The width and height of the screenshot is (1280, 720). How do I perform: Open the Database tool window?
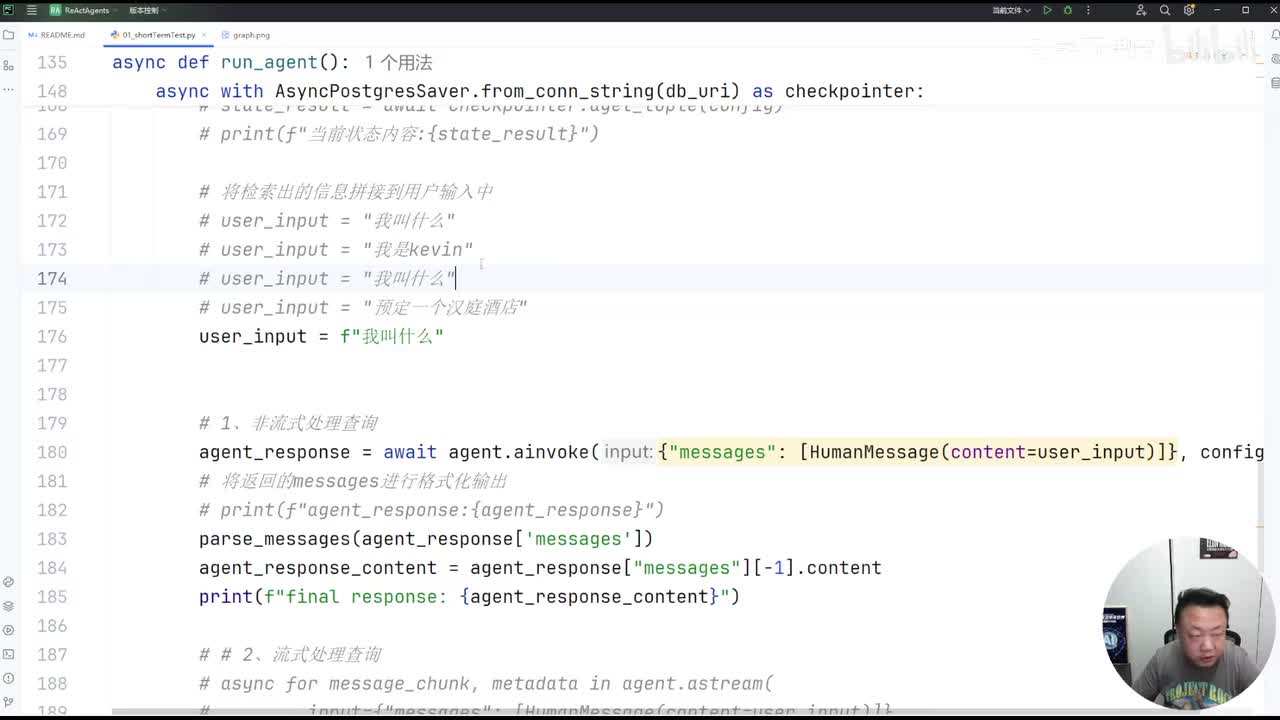1274,84
